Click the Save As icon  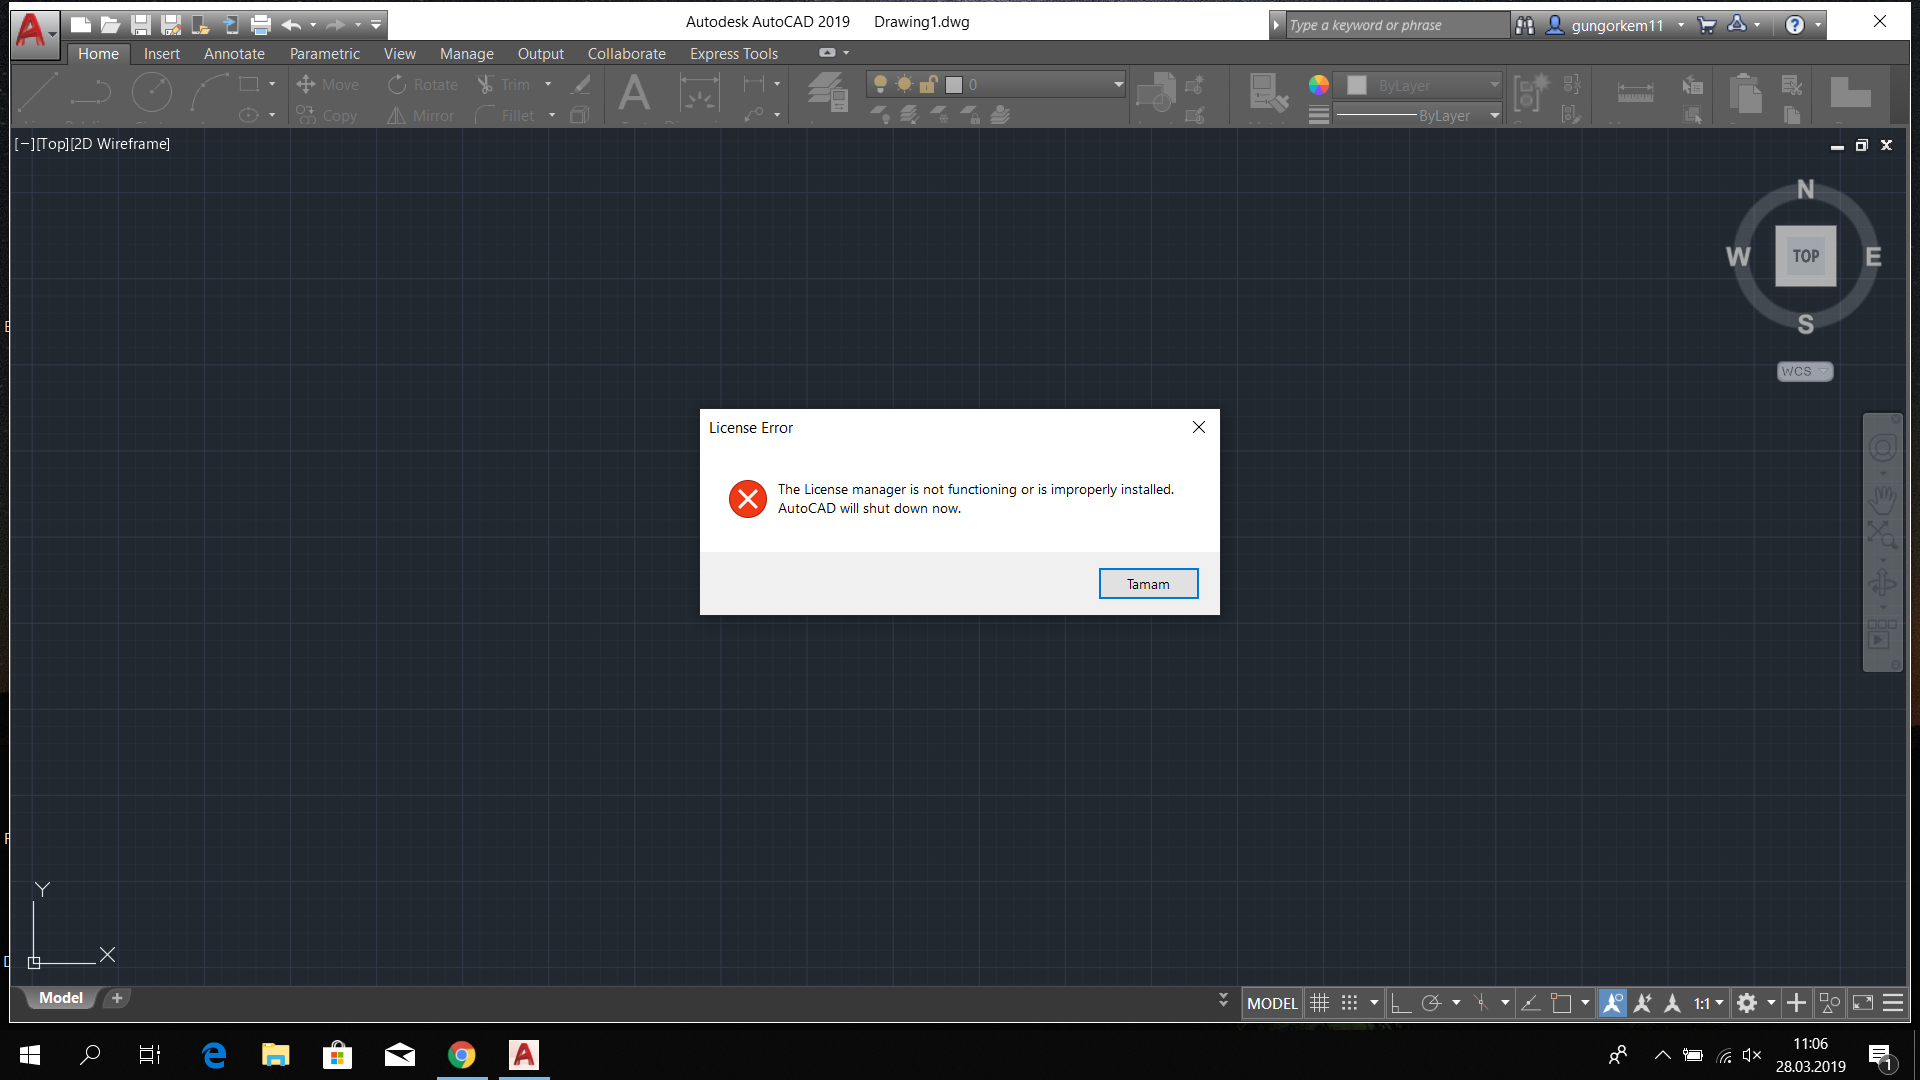click(x=171, y=25)
